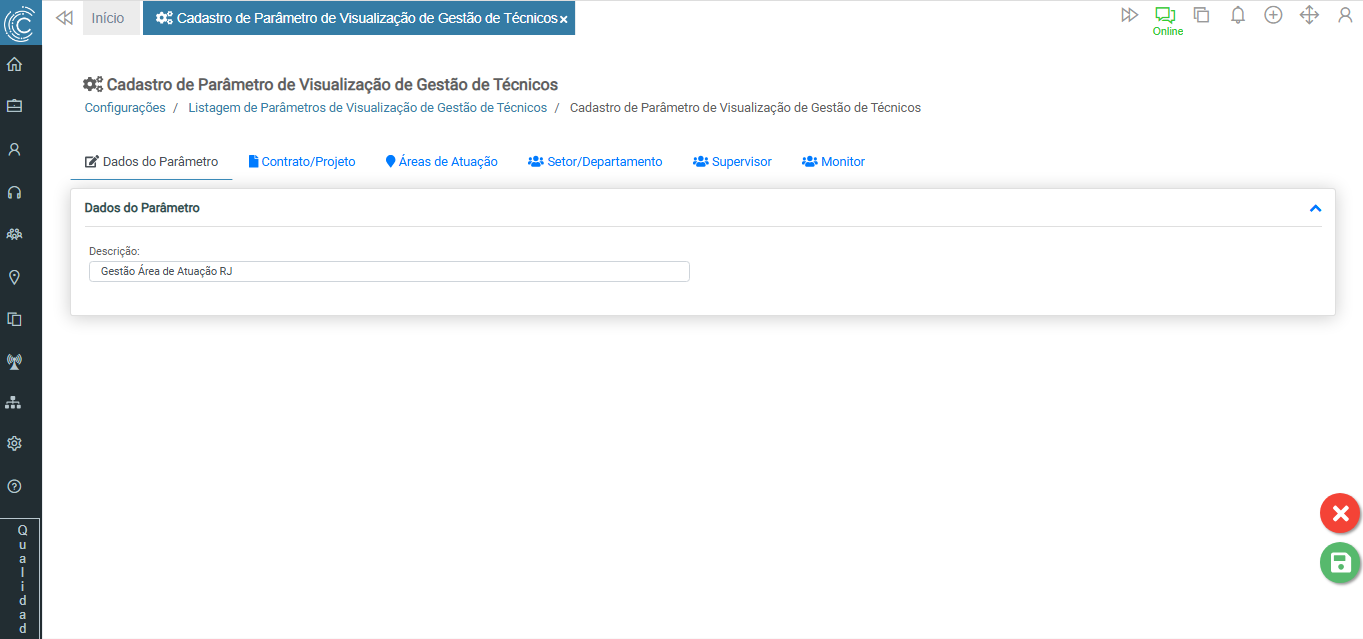Go to Configurações breadcrumb link

pyautogui.click(x=125, y=108)
